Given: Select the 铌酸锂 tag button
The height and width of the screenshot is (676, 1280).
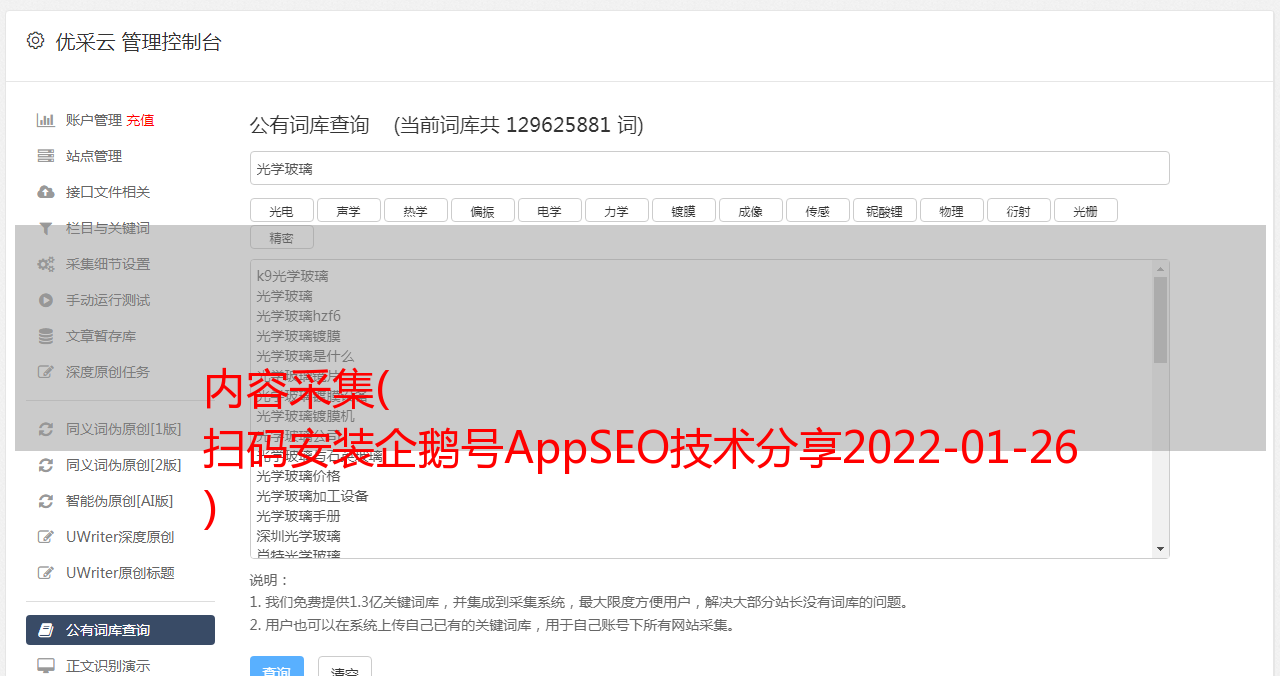Looking at the screenshot, I should (x=884, y=210).
